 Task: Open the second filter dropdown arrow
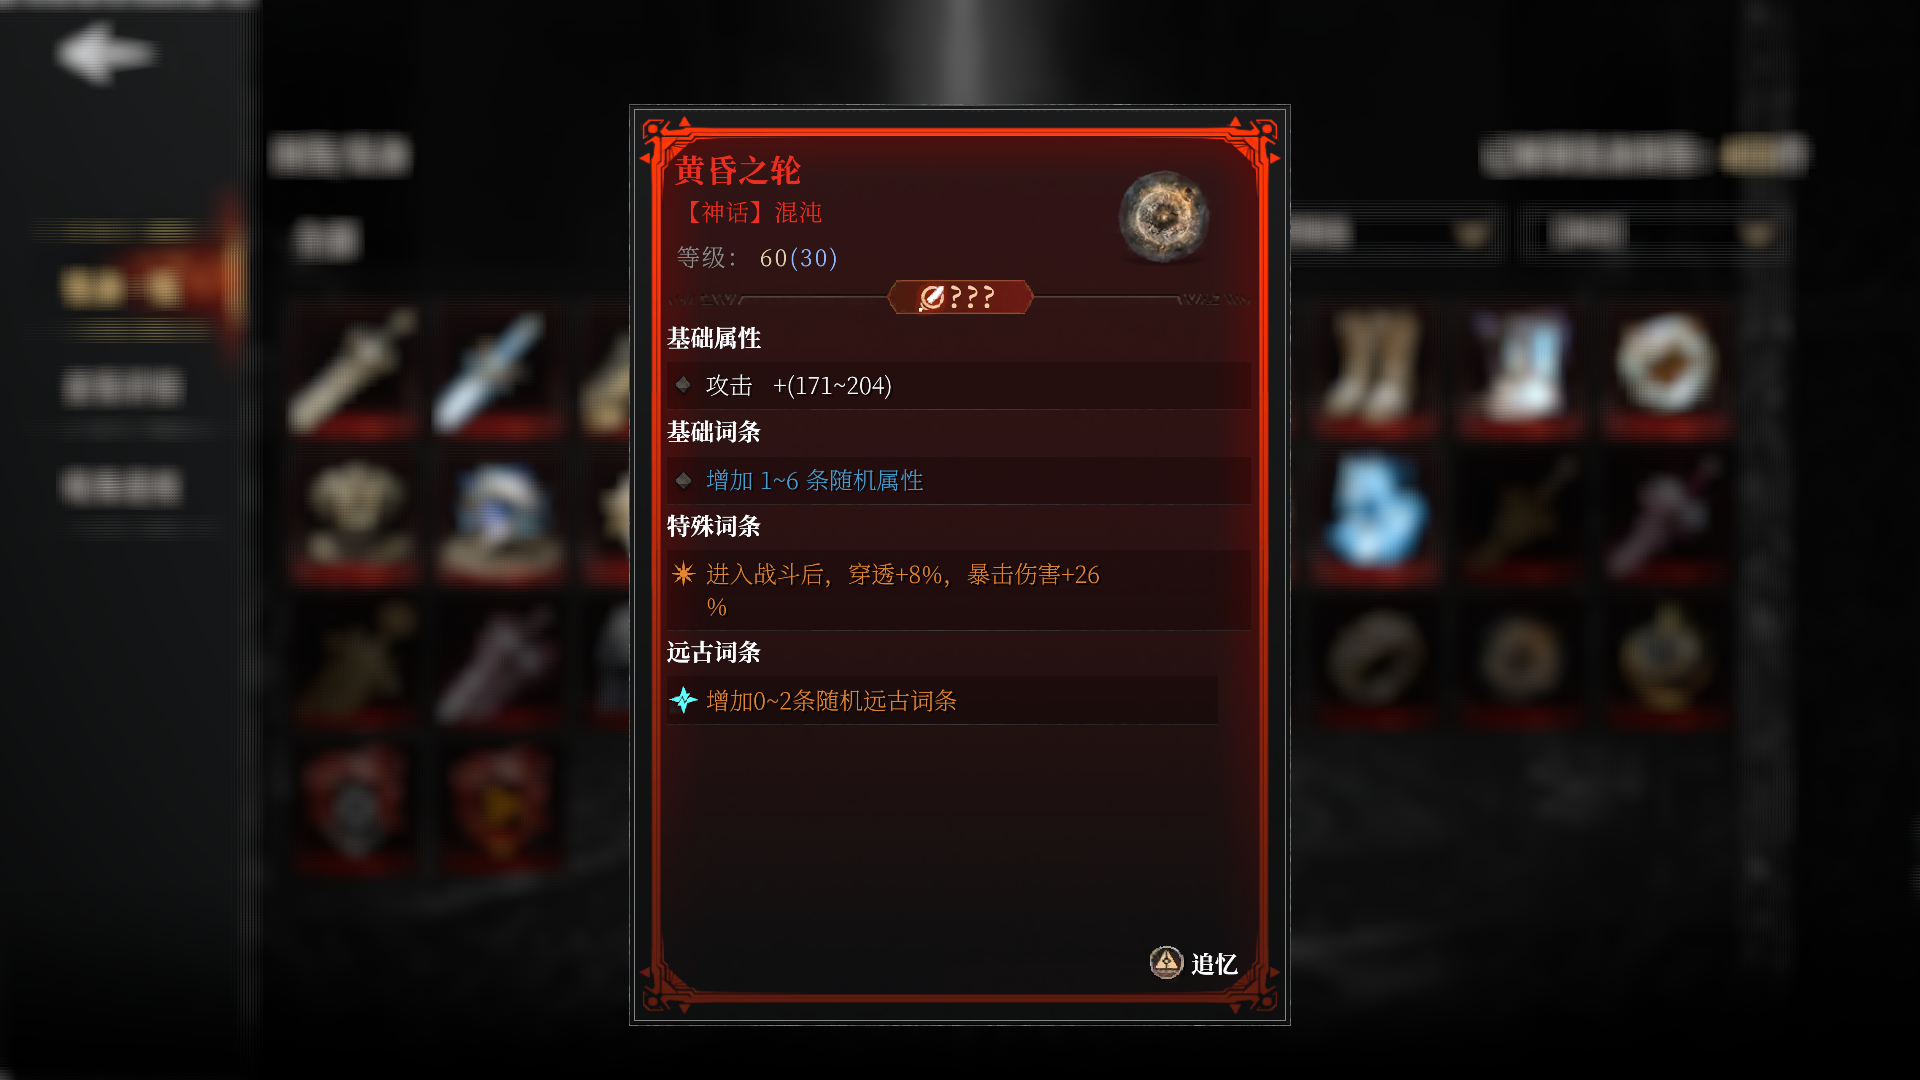pyautogui.click(x=1756, y=234)
